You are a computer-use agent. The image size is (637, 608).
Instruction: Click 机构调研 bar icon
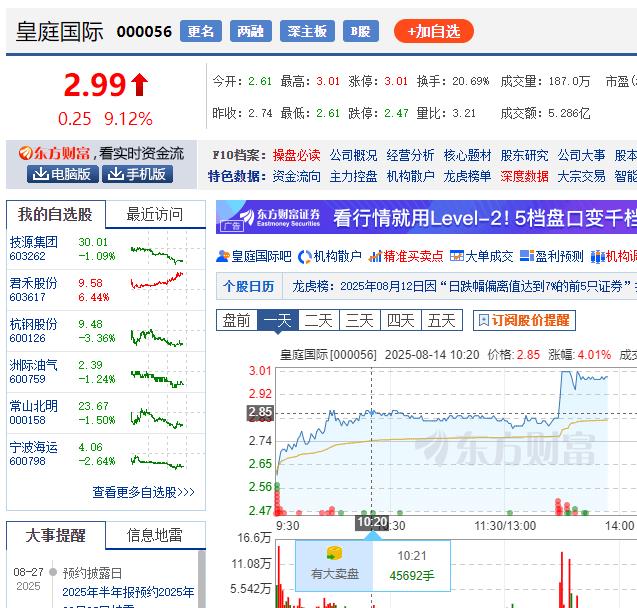pyautogui.click(x=597, y=257)
